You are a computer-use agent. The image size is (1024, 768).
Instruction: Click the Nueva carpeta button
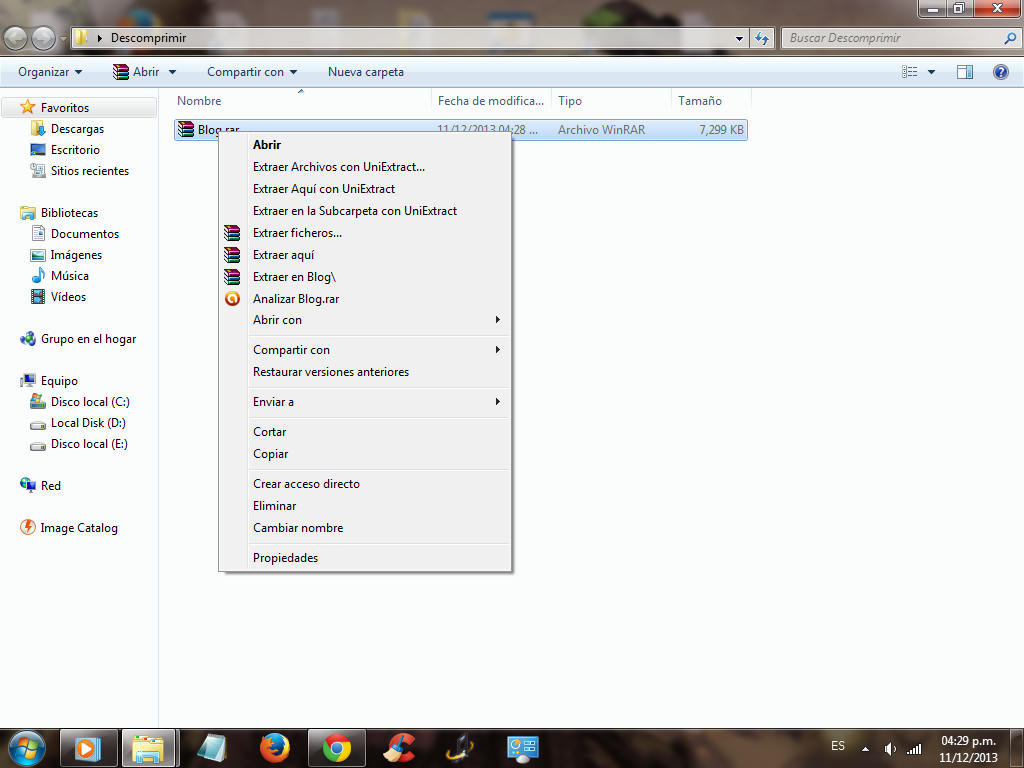(366, 72)
